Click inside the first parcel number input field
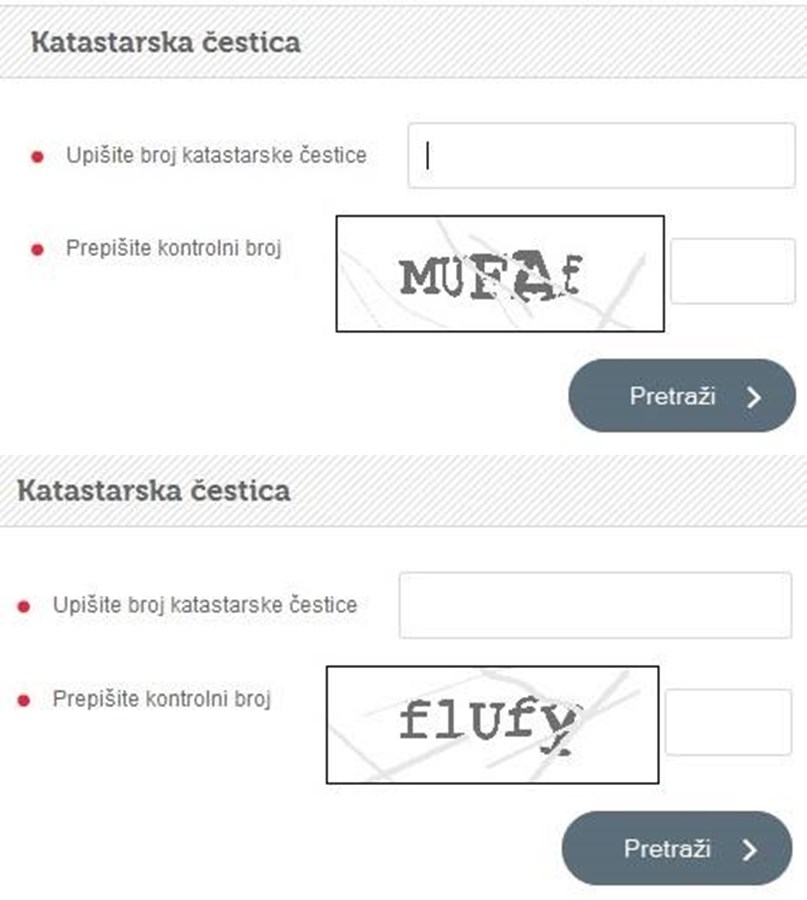The height and width of the screenshot is (900, 807). point(600,155)
